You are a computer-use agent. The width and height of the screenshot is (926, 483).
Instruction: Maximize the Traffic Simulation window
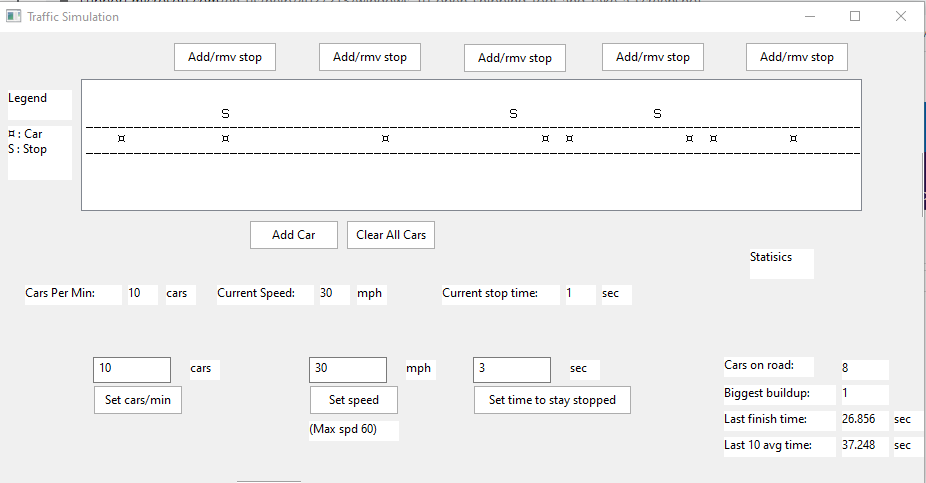pos(855,17)
